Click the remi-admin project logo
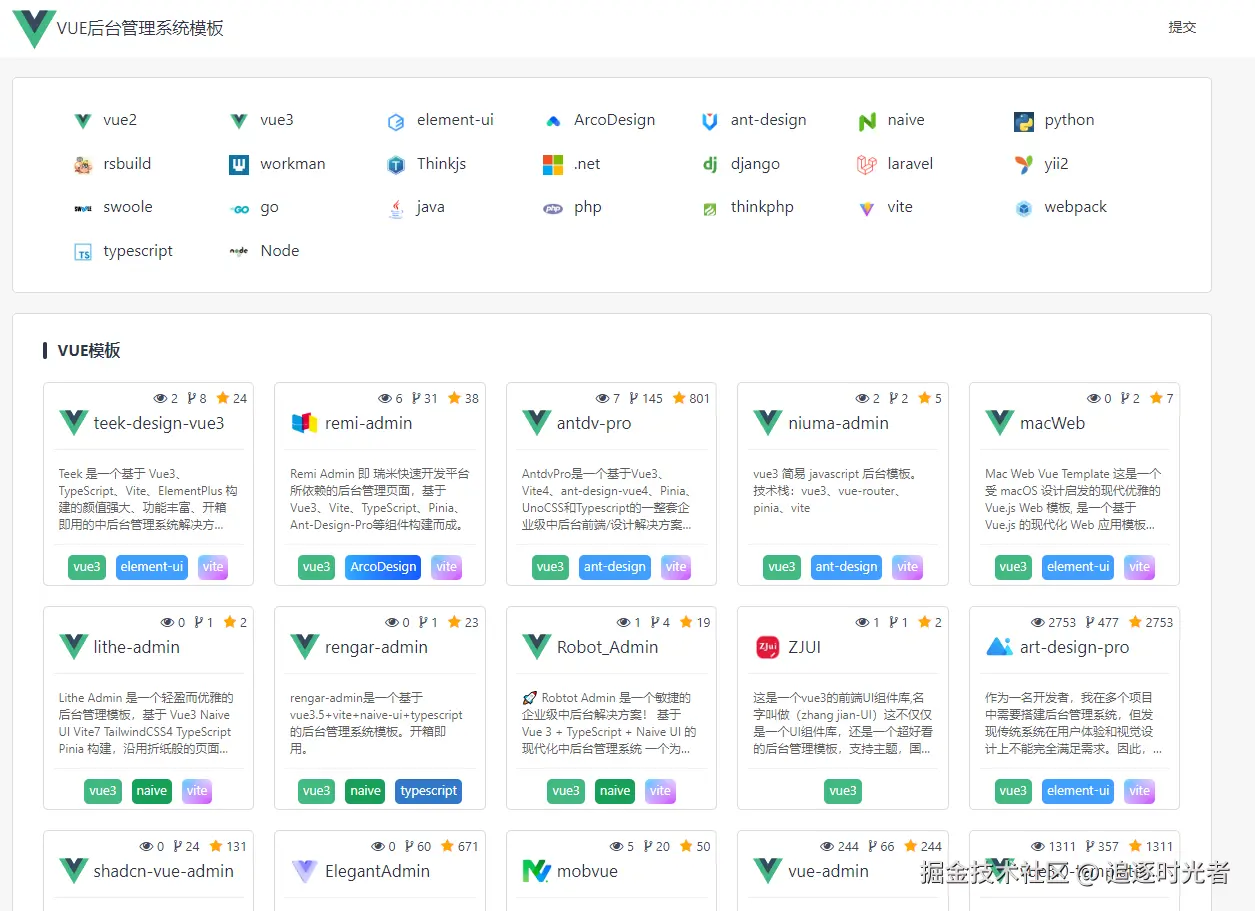The image size is (1255, 911). point(304,423)
